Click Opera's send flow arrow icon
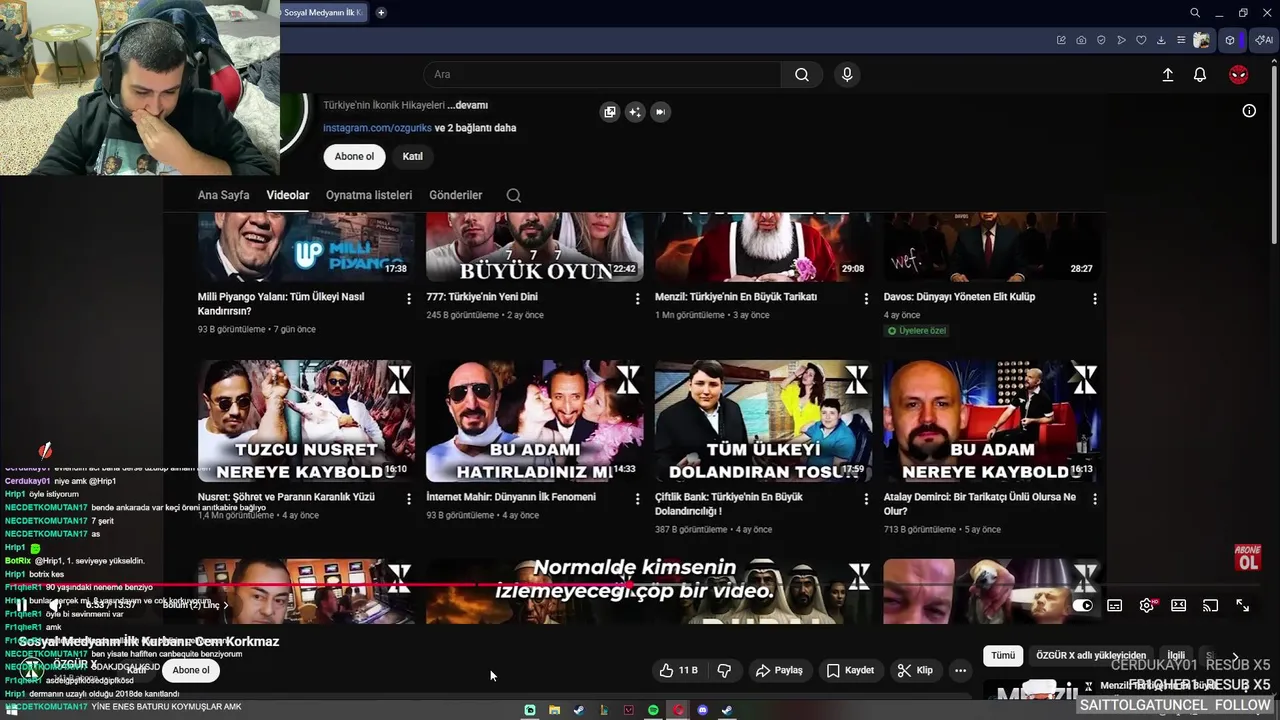The width and height of the screenshot is (1280, 720). click(1121, 40)
